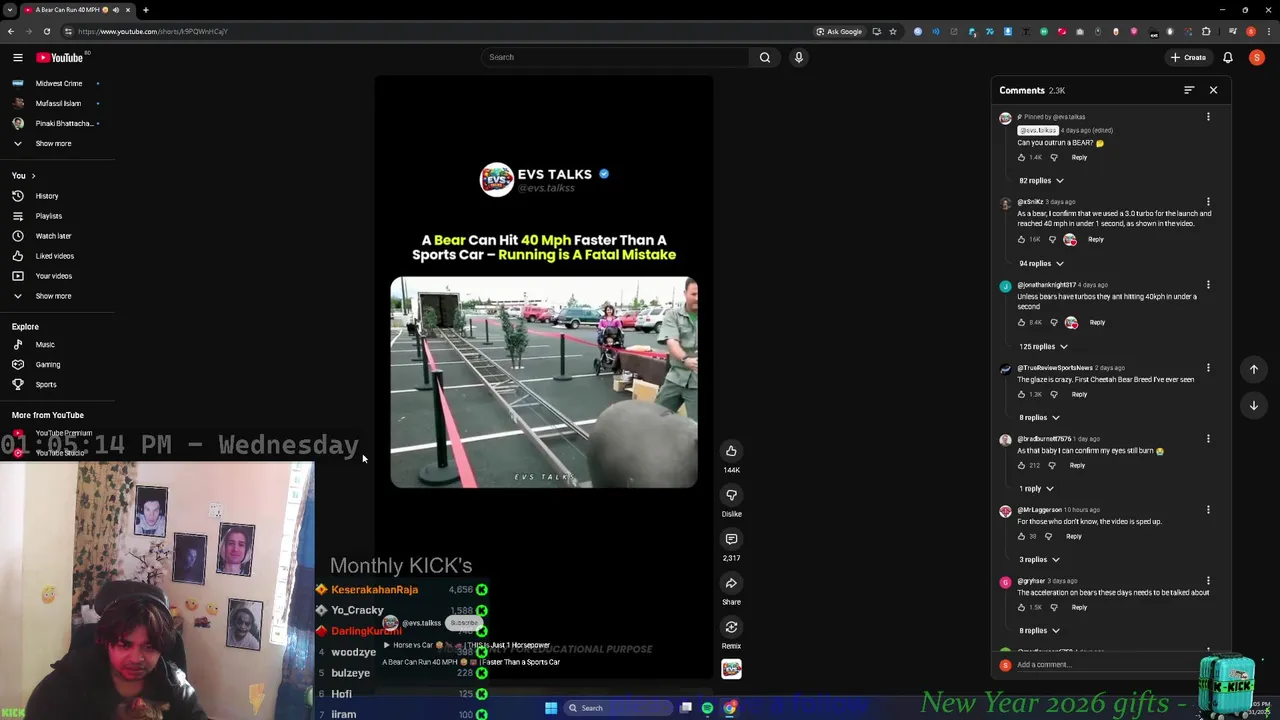Go back in the browser
The image size is (1280, 720).
click(x=11, y=31)
